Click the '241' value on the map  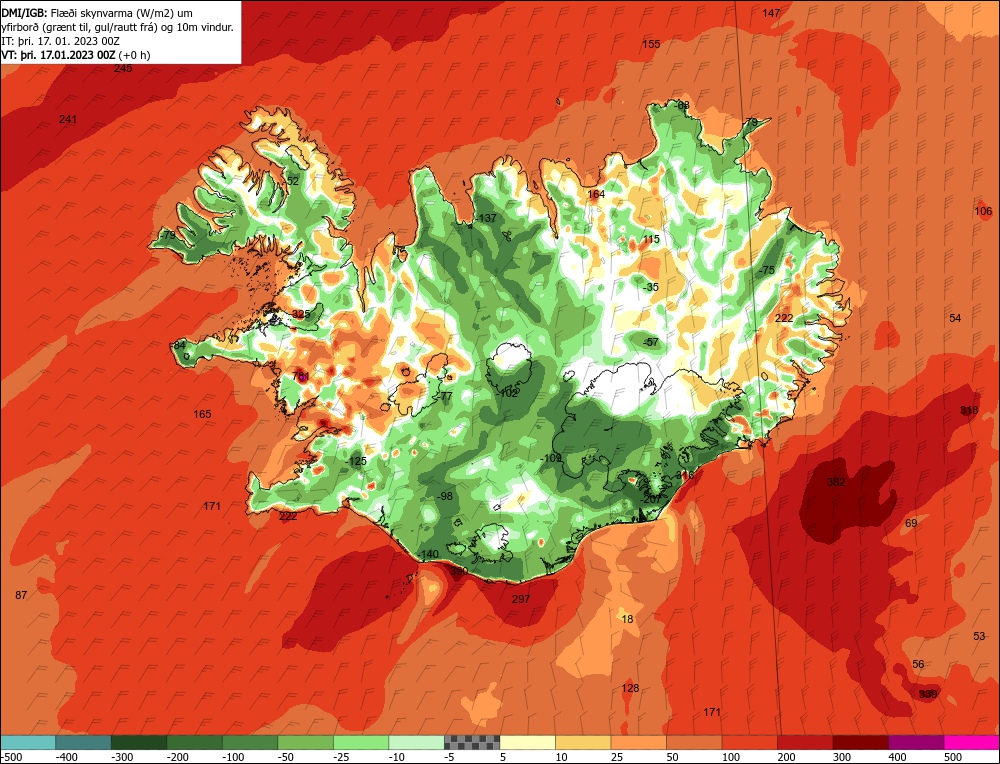tap(68, 119)
